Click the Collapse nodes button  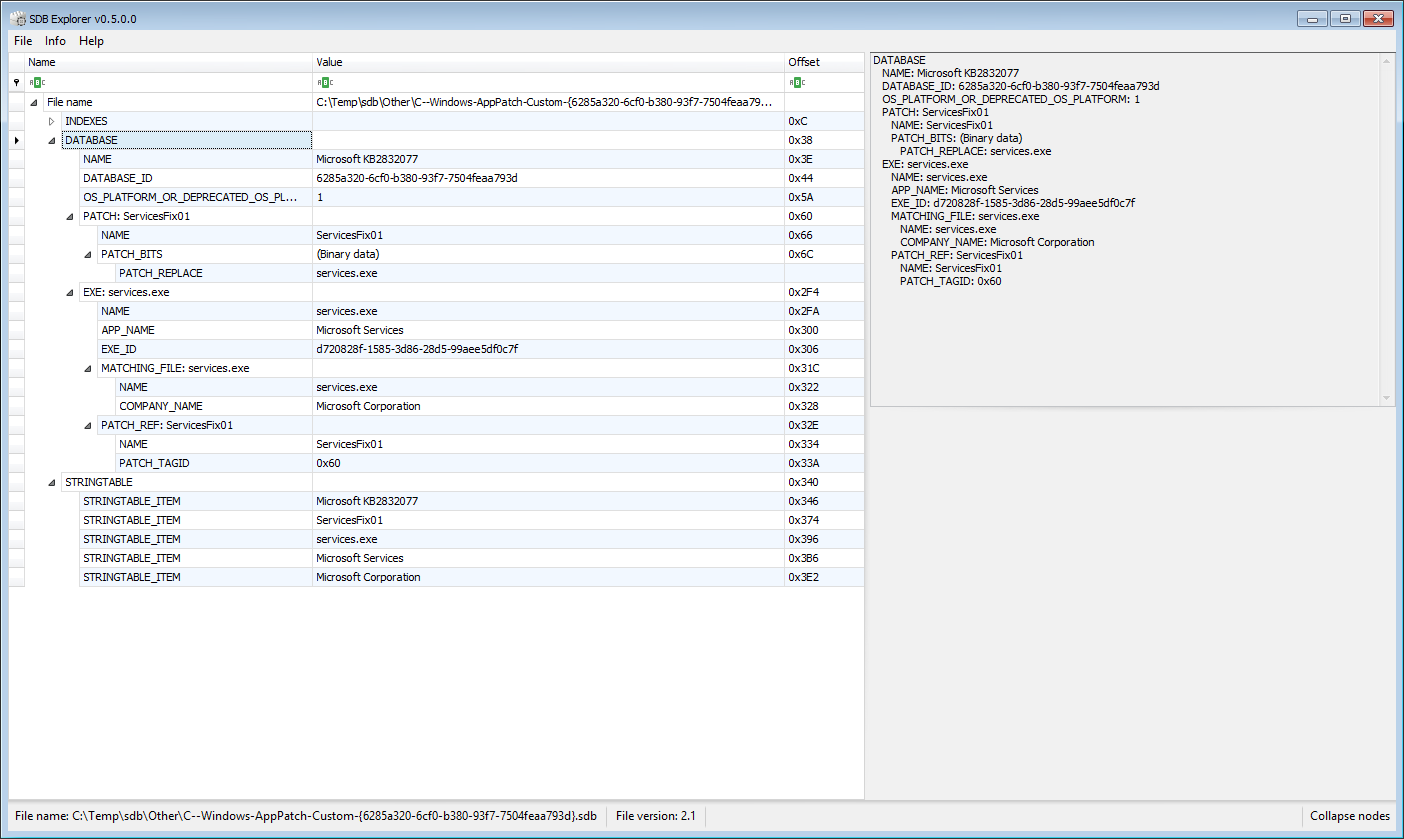pyautogui.click(x=1350, y=816)
